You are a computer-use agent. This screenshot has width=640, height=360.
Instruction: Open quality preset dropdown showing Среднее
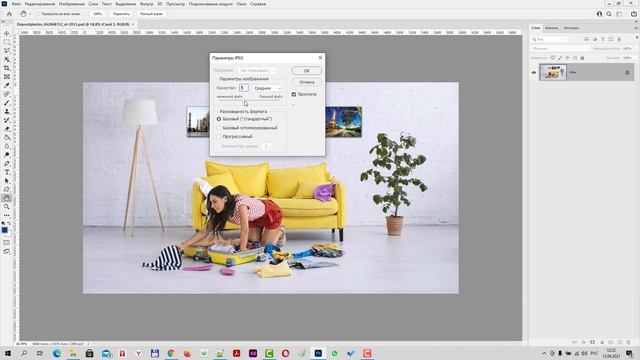point(267,88)
